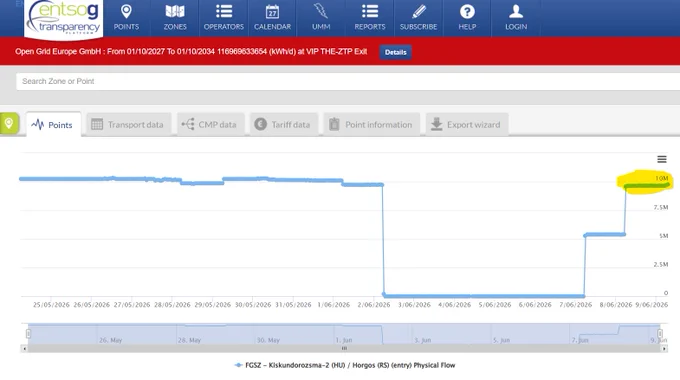Click the green map pin button
Image resolution: width=680 pixels, height=380 pixels.
(x=9, y=124)
